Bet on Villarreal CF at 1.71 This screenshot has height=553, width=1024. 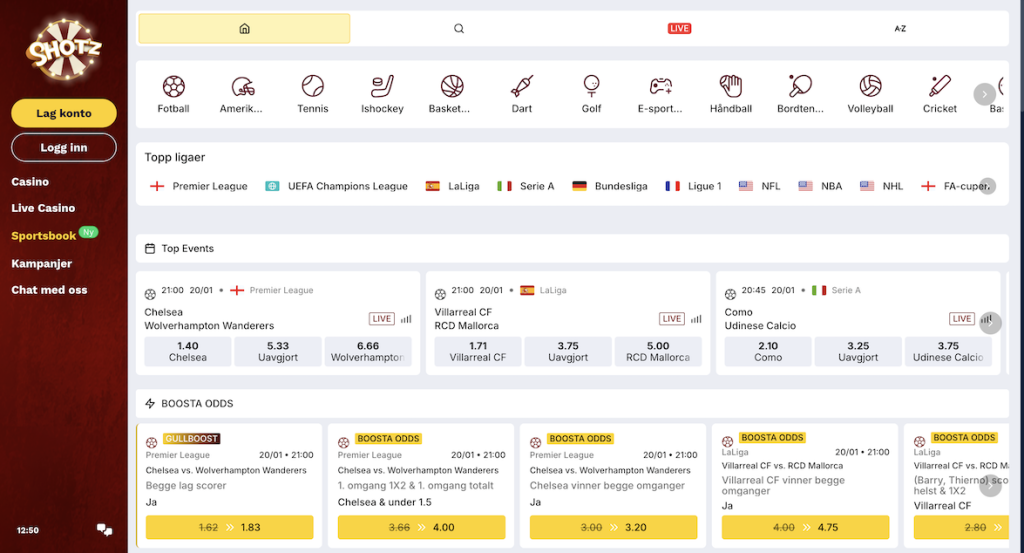[x=478, y=351]
